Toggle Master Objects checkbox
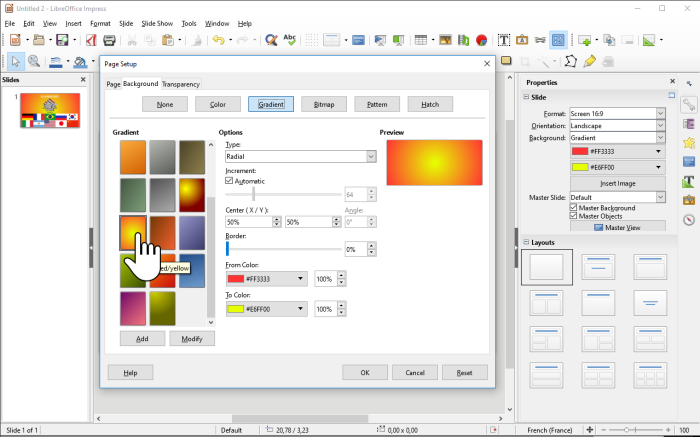 pos(573,216)
